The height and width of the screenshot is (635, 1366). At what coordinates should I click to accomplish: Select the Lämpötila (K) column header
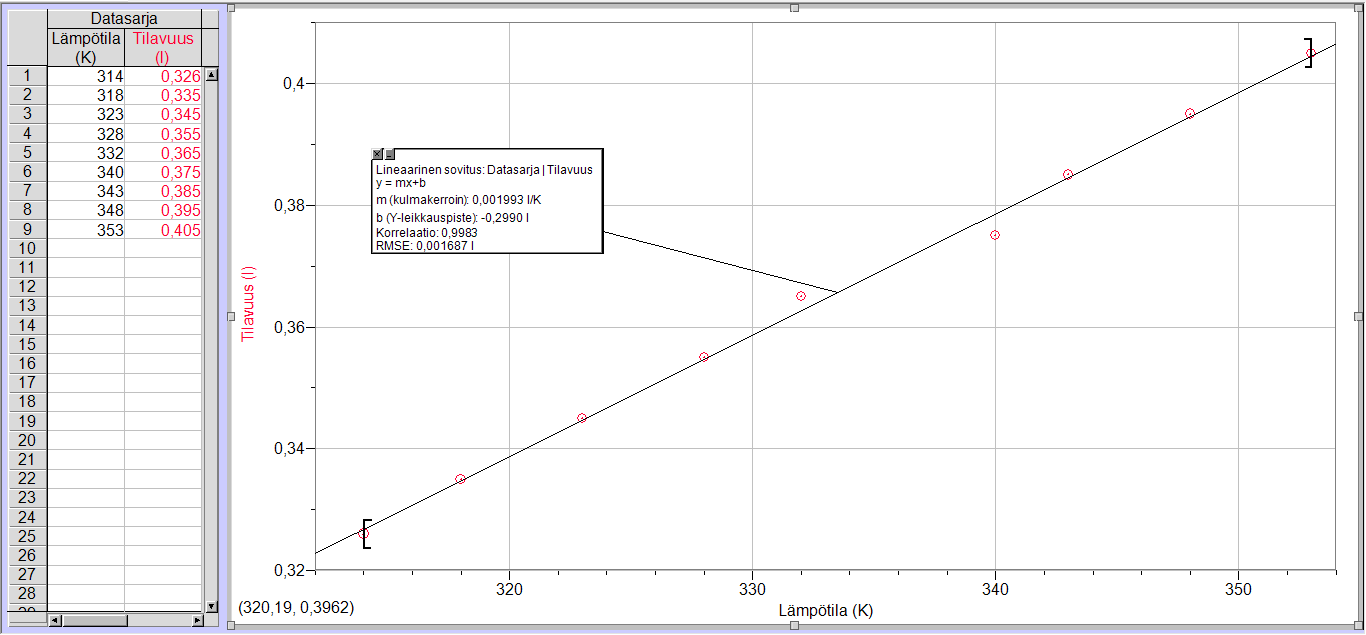pyautogui.click(x=86, y=47)
